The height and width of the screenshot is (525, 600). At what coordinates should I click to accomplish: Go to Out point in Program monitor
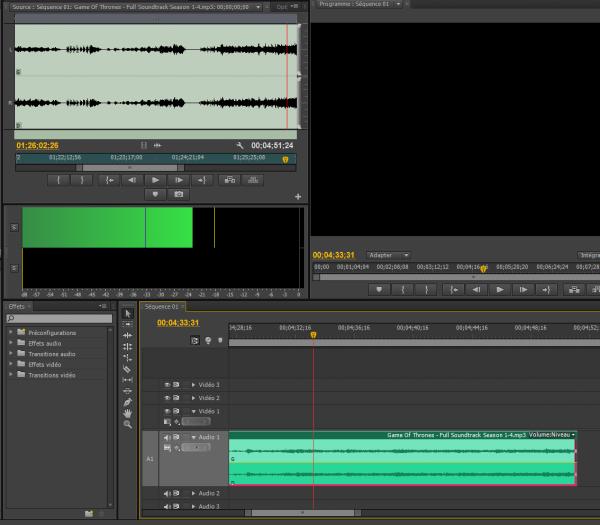(546, 290)
